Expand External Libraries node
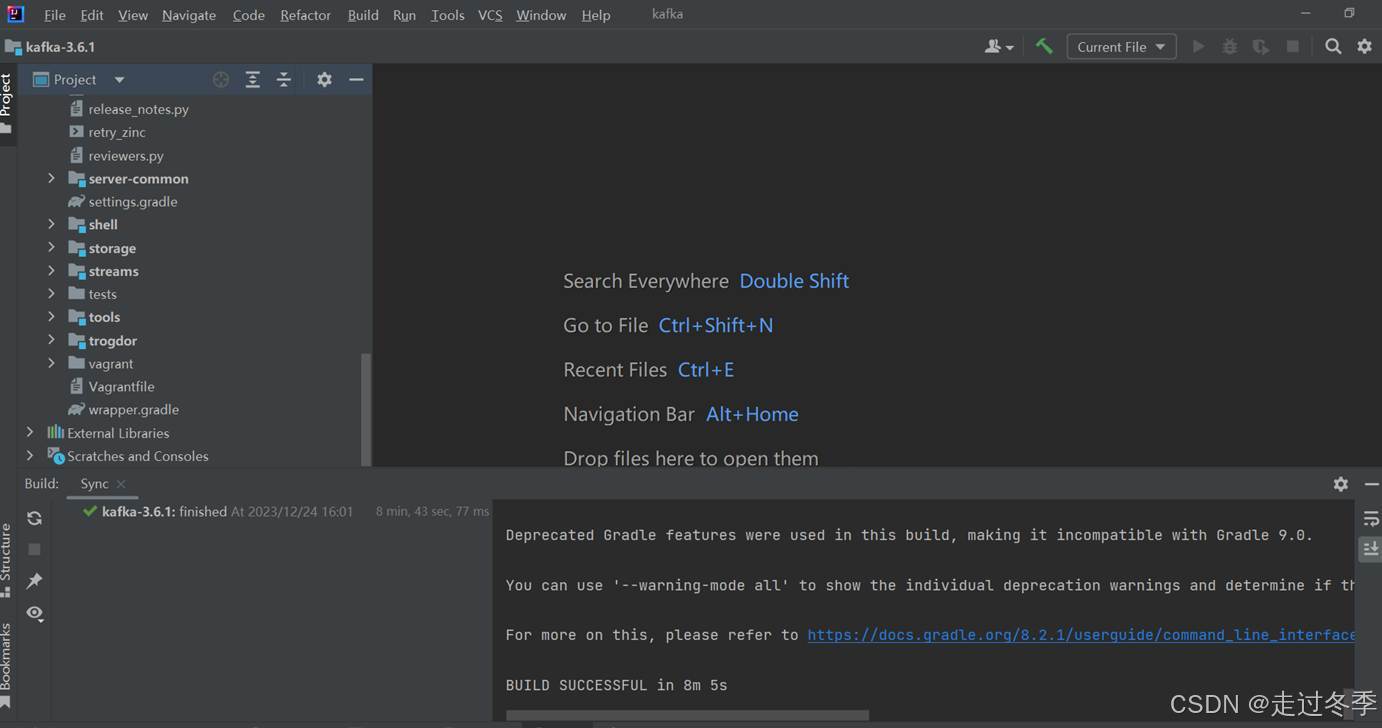1382x728 pixels. pyautogui.click(x=29, y=433)
